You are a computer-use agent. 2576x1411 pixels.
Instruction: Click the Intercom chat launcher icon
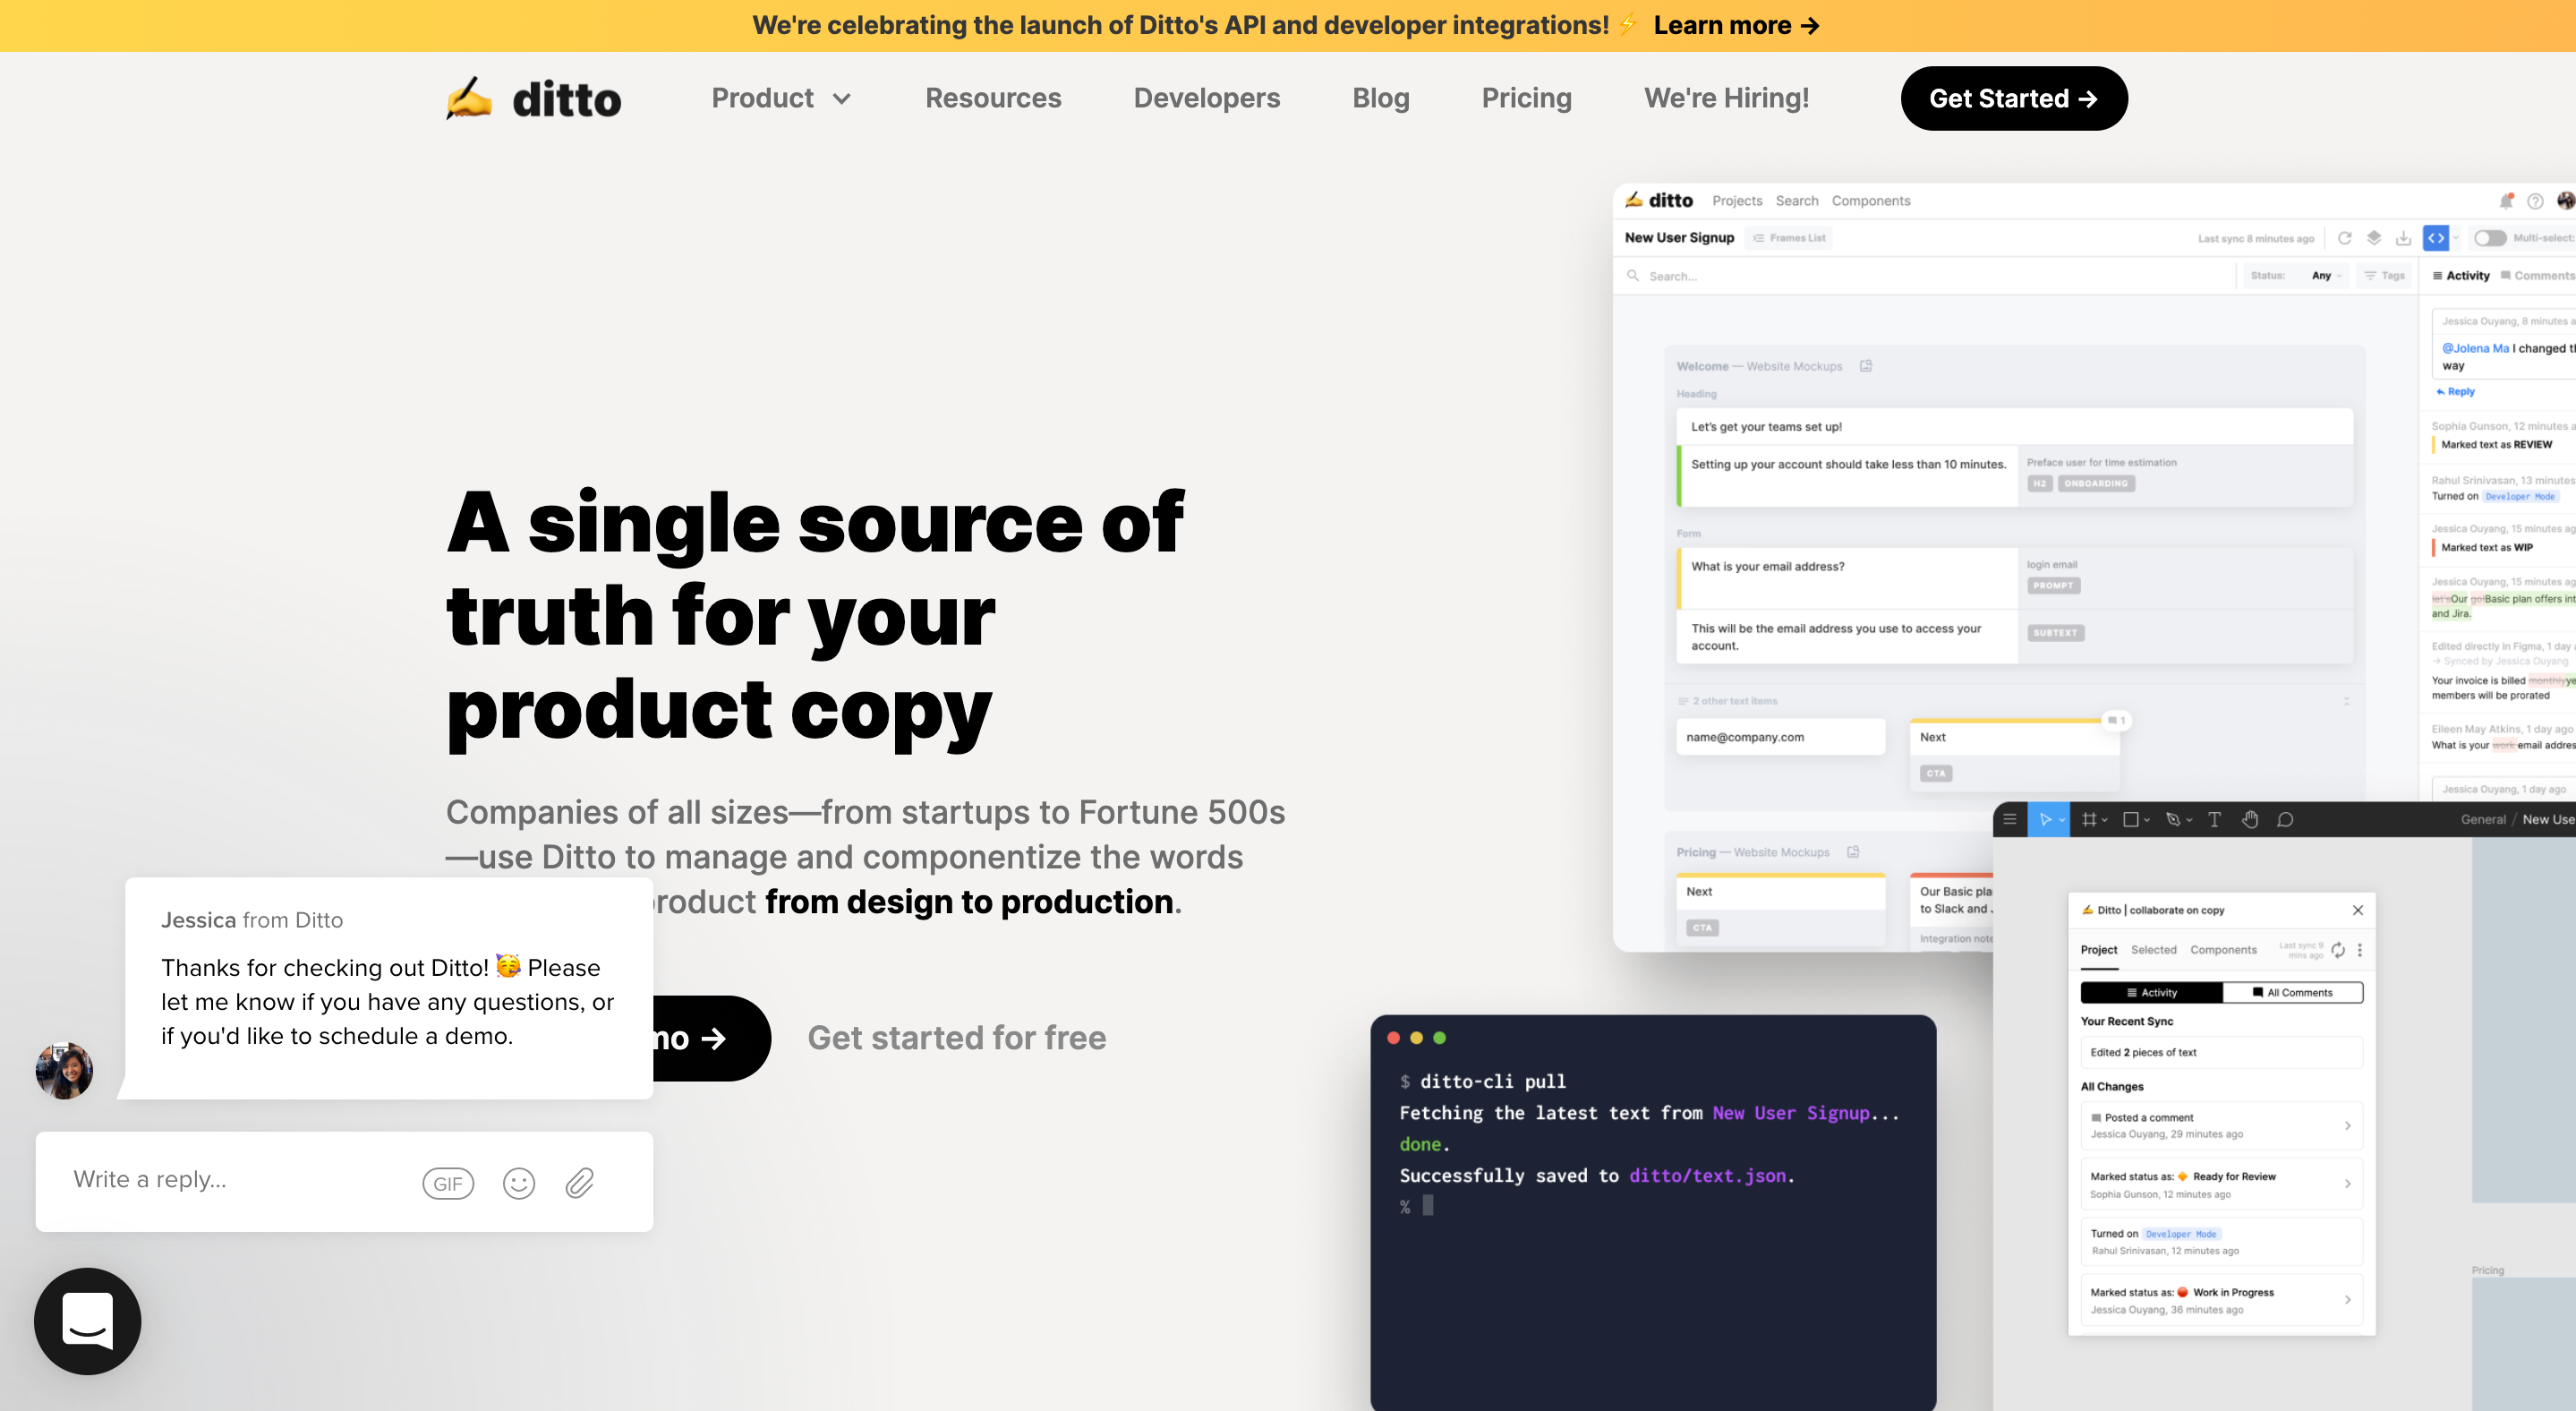[87, 1321]
